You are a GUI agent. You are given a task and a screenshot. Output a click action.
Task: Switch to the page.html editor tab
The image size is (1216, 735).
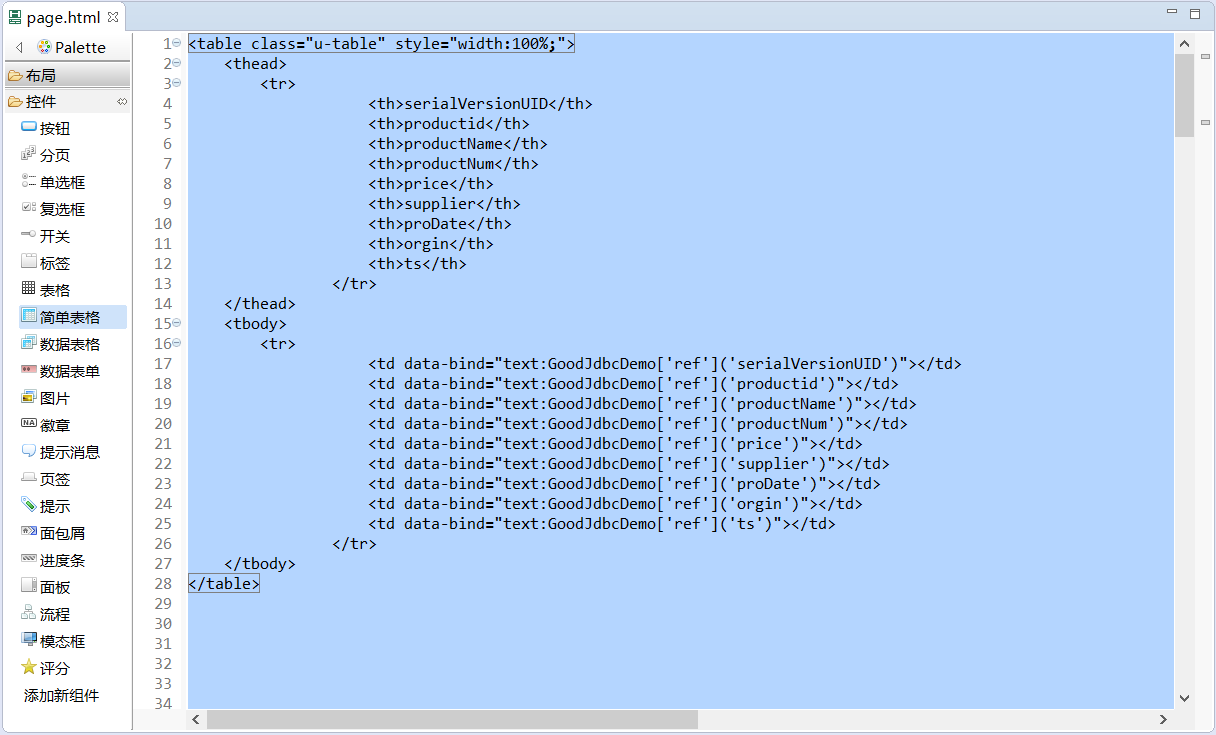63,17
